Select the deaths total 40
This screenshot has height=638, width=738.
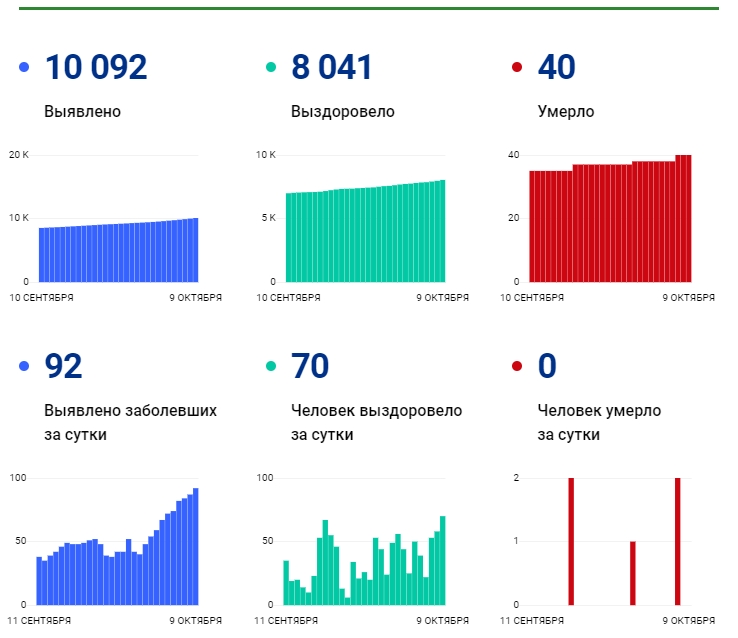[x=556, y=67]
